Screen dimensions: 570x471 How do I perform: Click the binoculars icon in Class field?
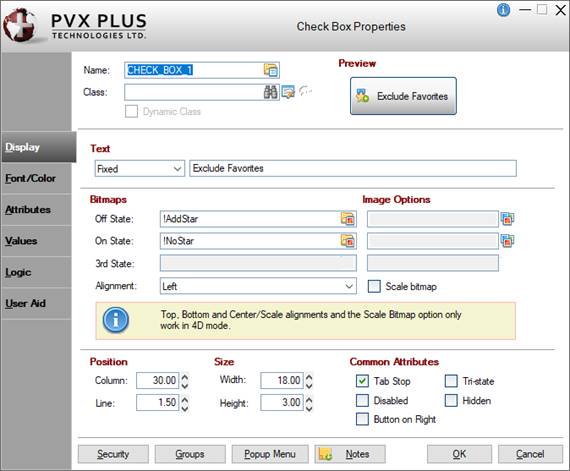click(x=270, y=92)
